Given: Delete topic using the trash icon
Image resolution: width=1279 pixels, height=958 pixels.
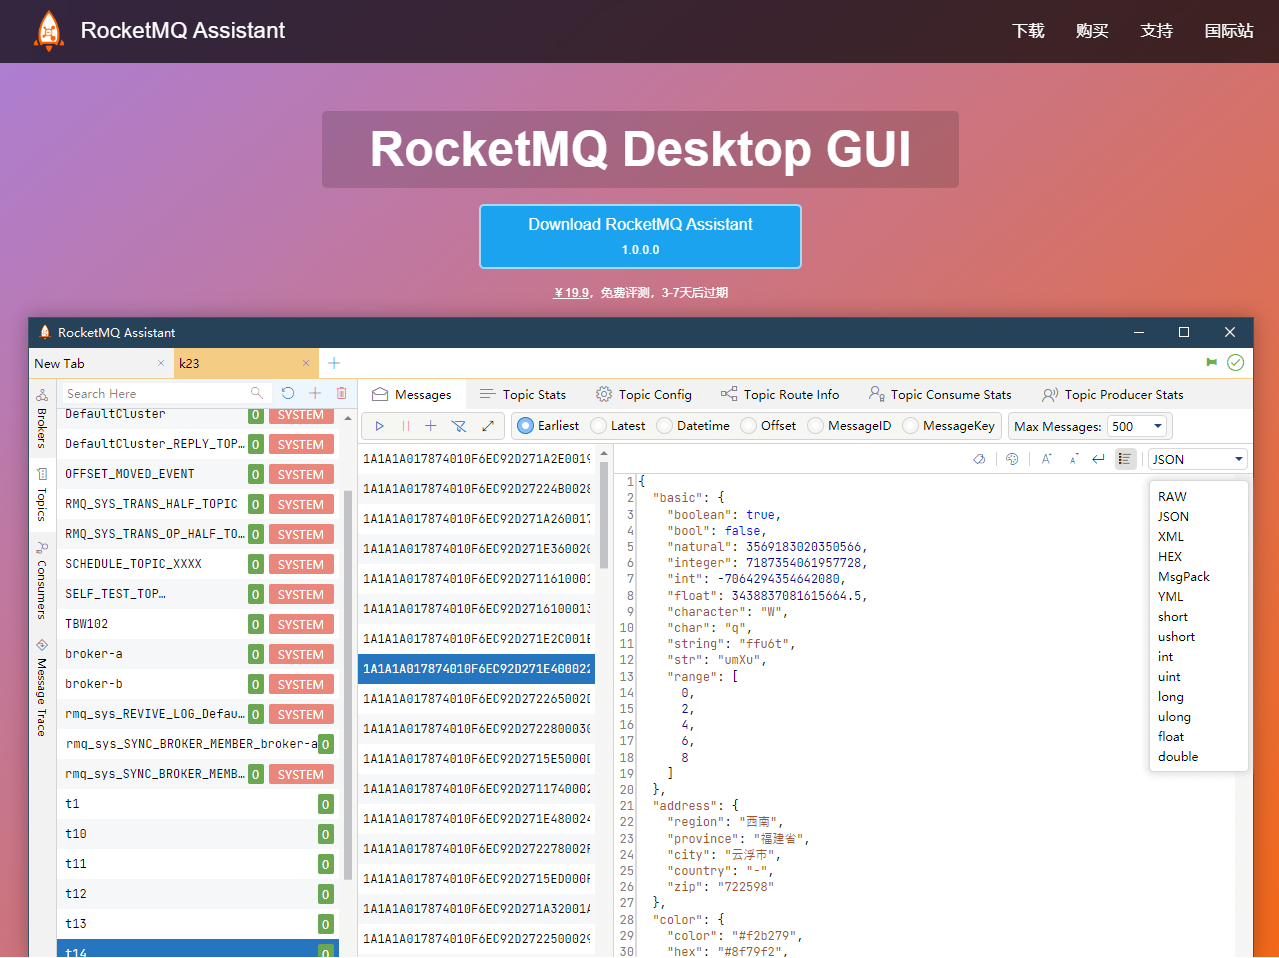Looking at the screenshot, I should point(341,393).
